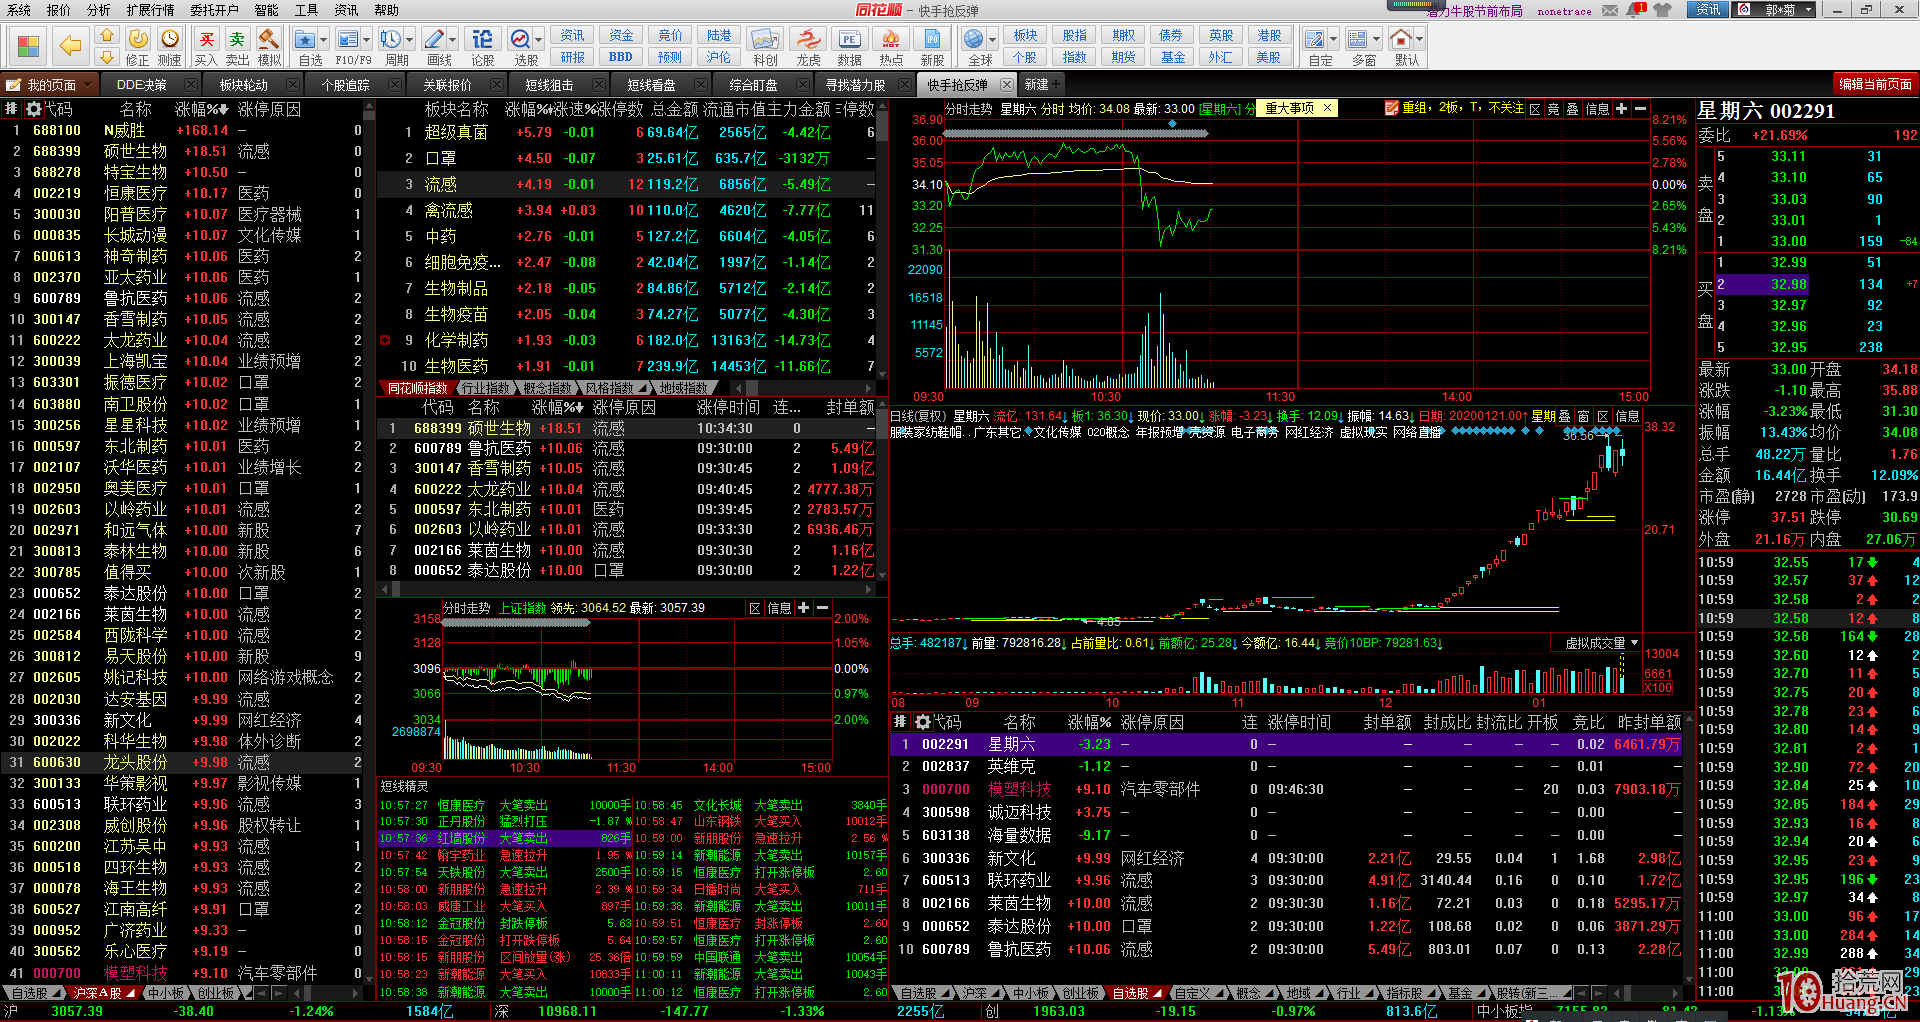Switch to the 短线狙击 tab

point(549,85)
